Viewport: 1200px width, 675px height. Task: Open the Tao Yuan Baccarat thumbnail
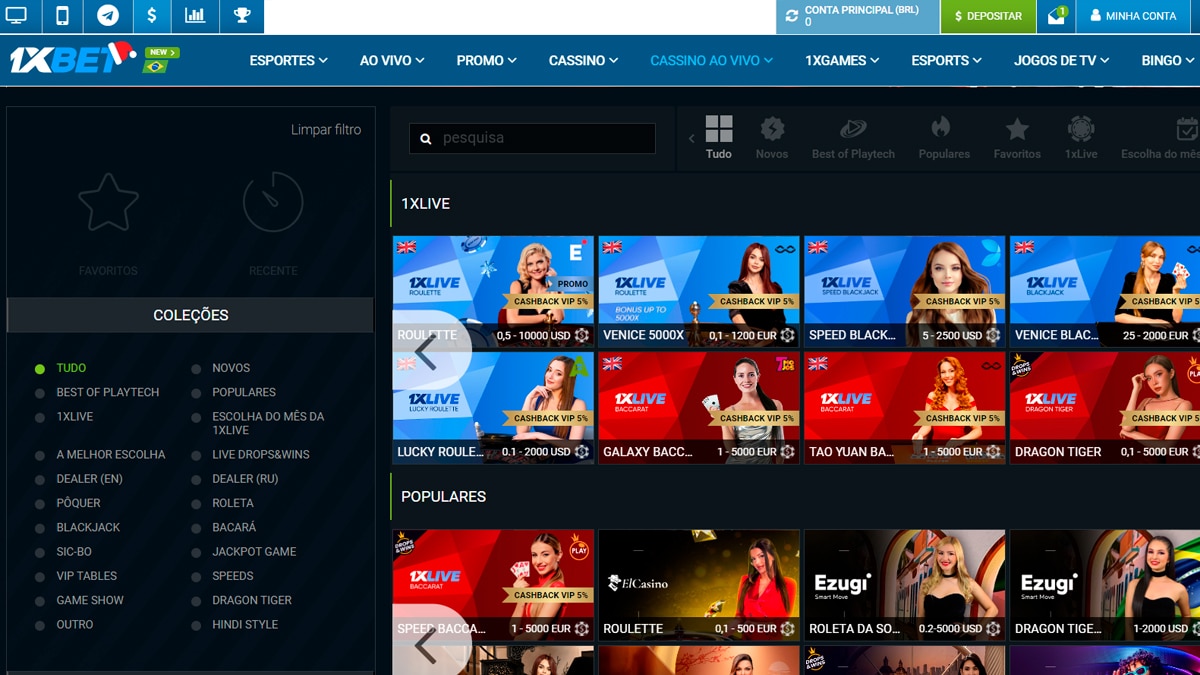tap(904, 407)
